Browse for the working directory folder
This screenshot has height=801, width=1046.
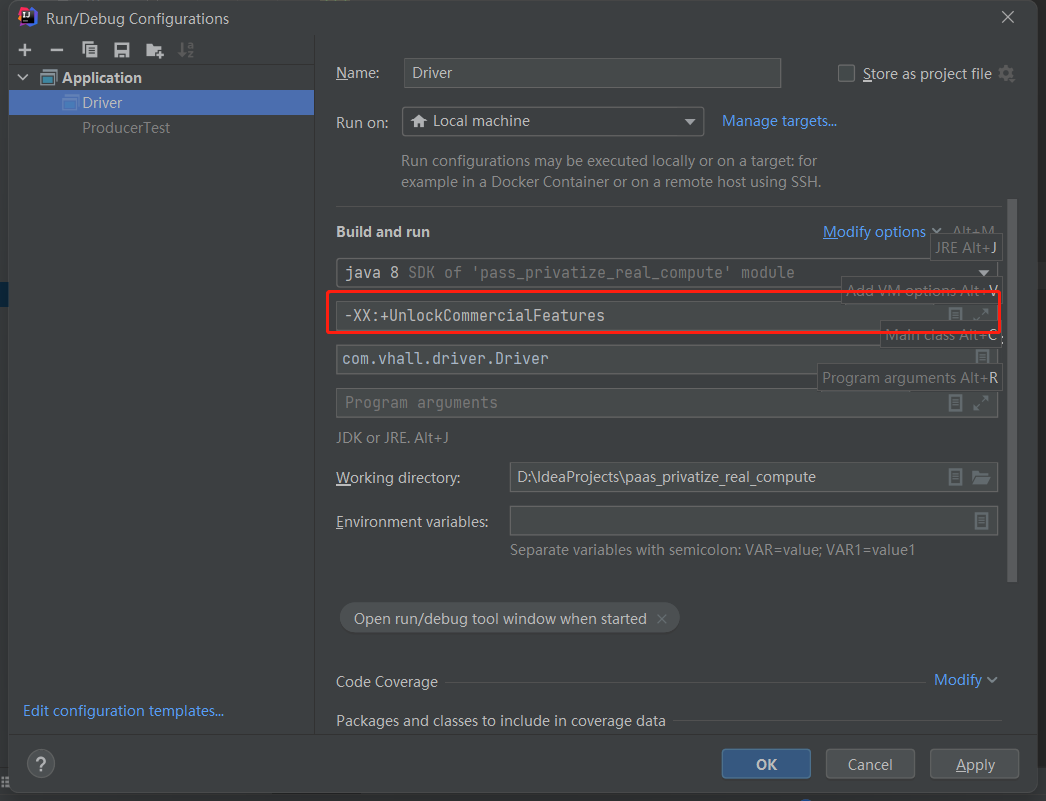point(980,478)
